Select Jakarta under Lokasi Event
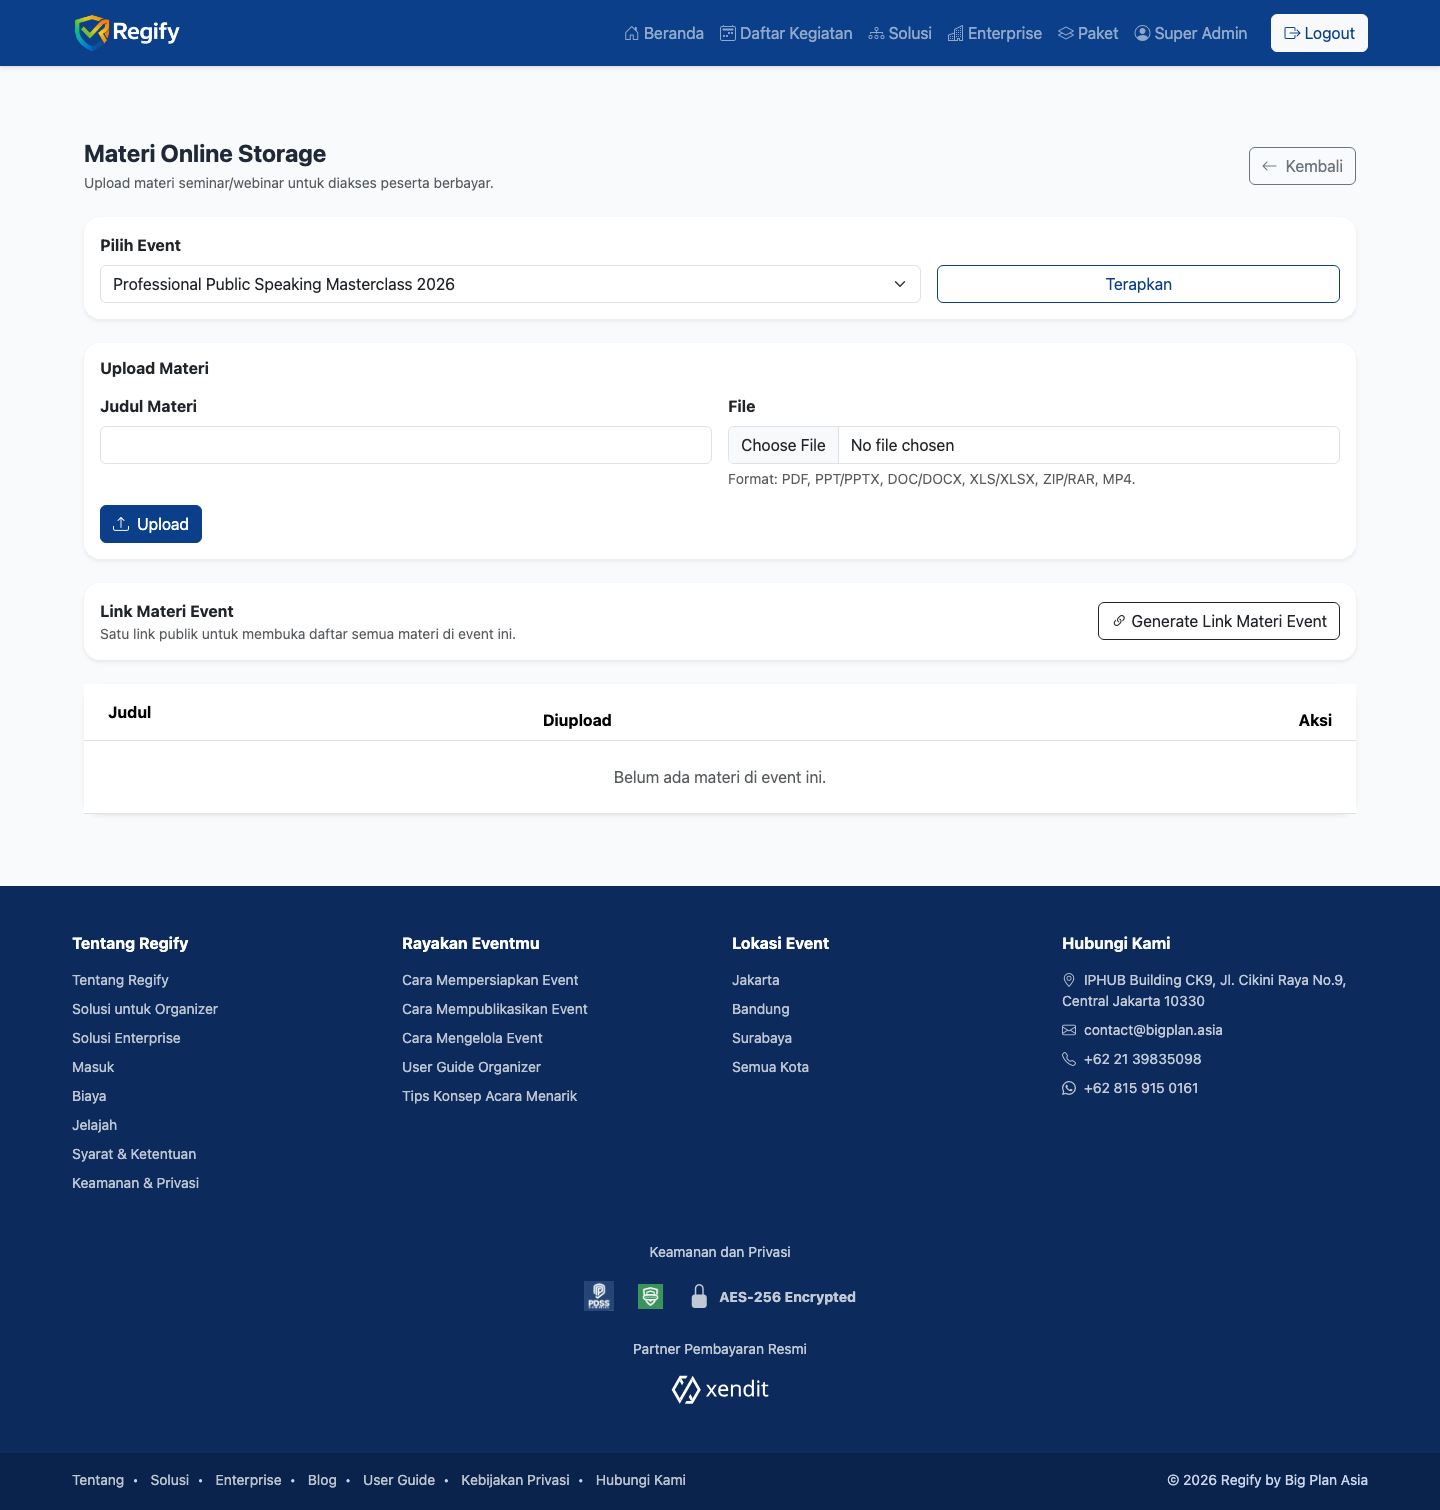 click(755, 980)
